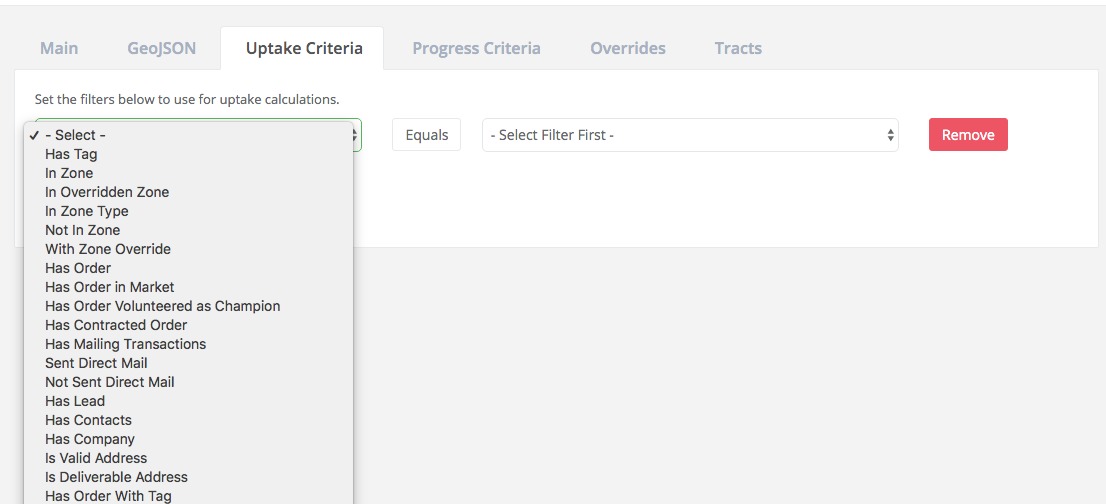This screenshot has height=504, width=1106.
Task: Choose In Zone Type filter
Action: coord(87,211)
